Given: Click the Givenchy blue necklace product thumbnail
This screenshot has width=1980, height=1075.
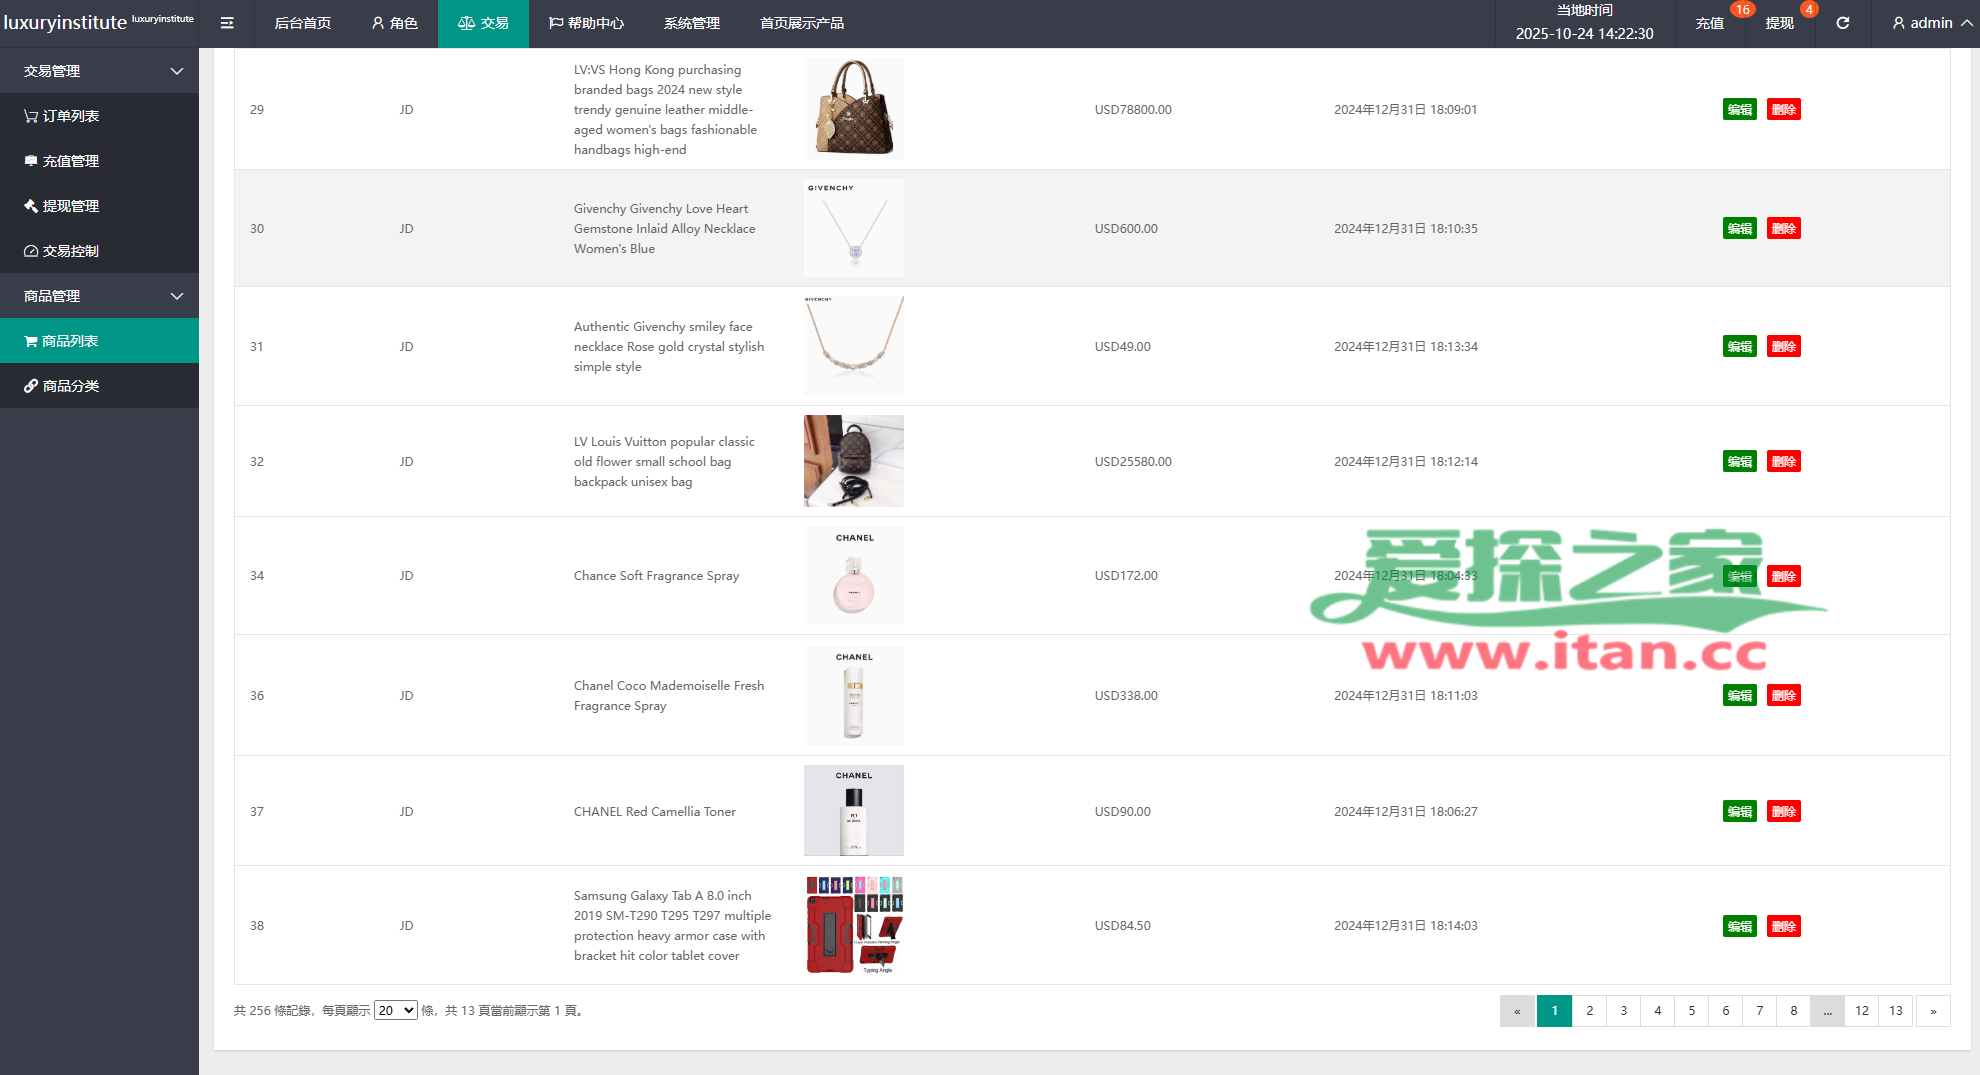Looking at the screenshot, I should coord(854,228).
